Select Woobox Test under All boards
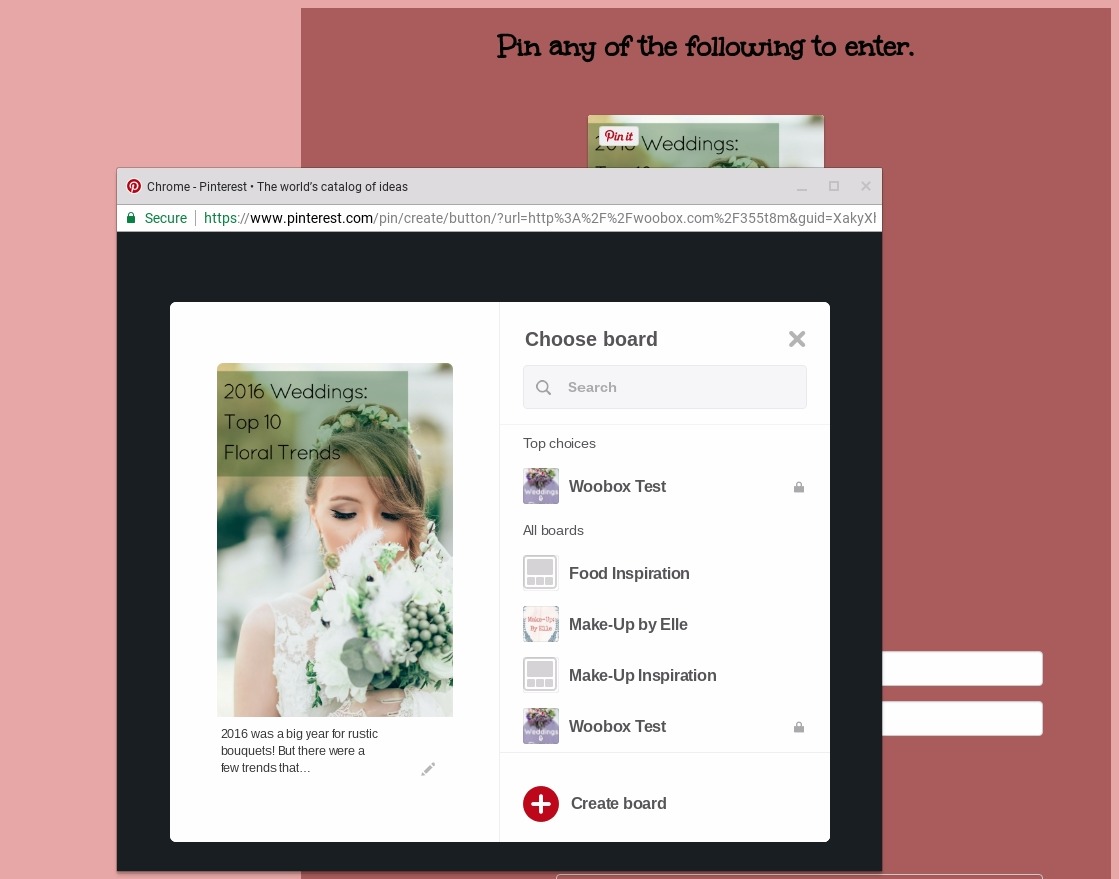1119x879 pixels. tap(664, 726)
